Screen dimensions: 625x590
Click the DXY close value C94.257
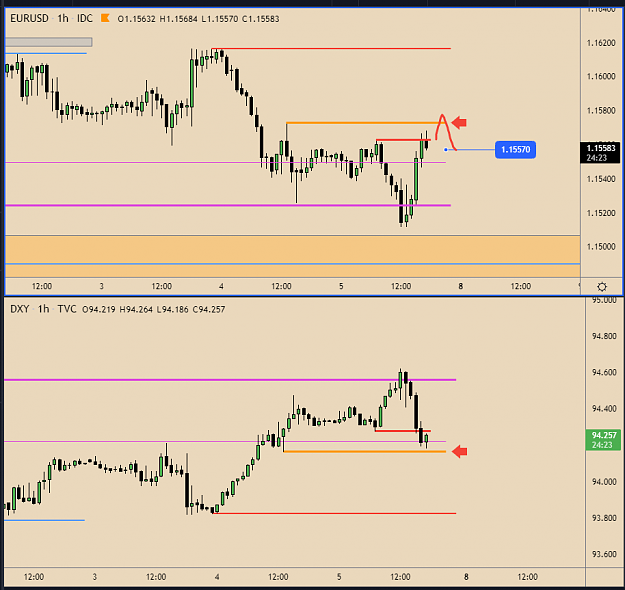pos(209,309)
